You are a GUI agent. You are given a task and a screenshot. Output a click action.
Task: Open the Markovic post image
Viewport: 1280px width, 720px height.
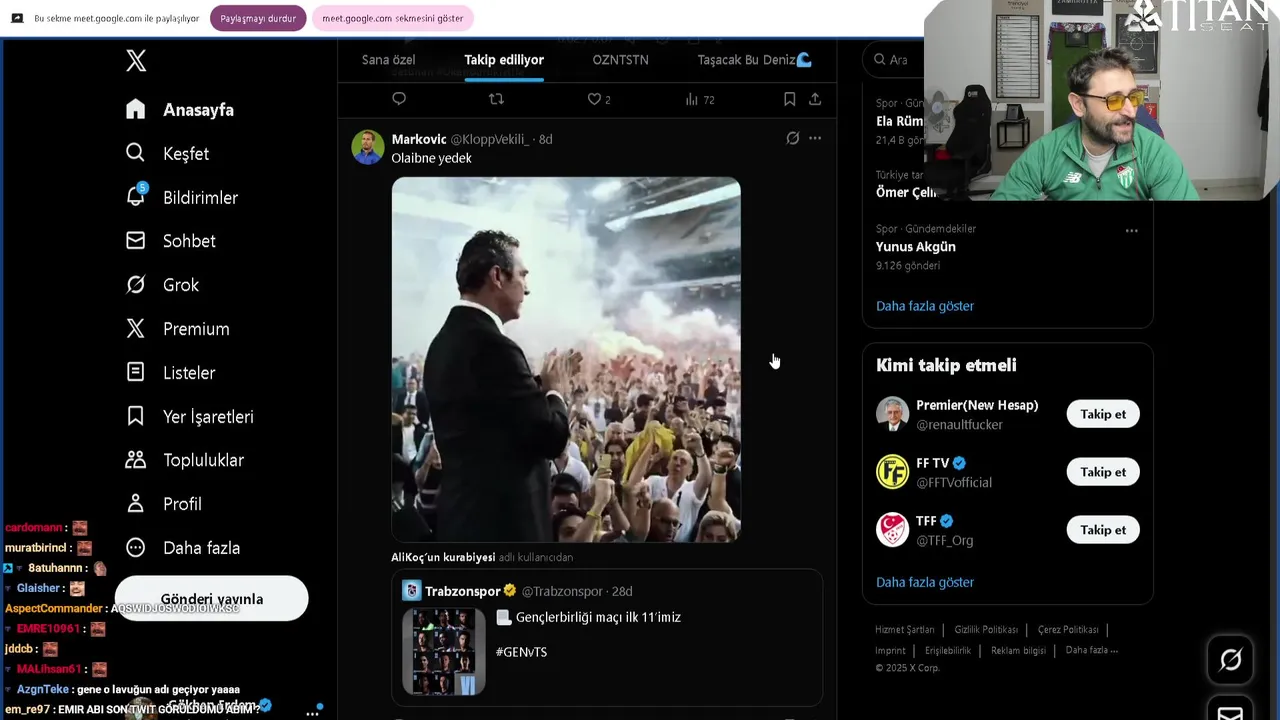566,360
